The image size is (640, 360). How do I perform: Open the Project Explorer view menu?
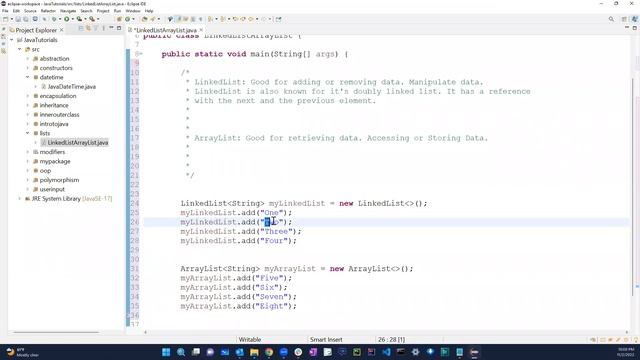click(x=103, y=29)
